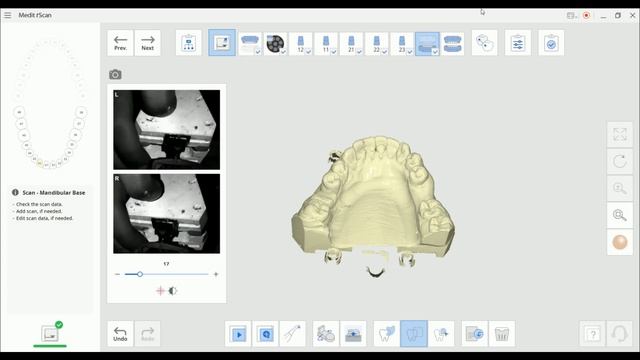The width and height of the screenshot is (640, 360).
Task: Open the multi-object gear tool icon
Action: [326, 334]
